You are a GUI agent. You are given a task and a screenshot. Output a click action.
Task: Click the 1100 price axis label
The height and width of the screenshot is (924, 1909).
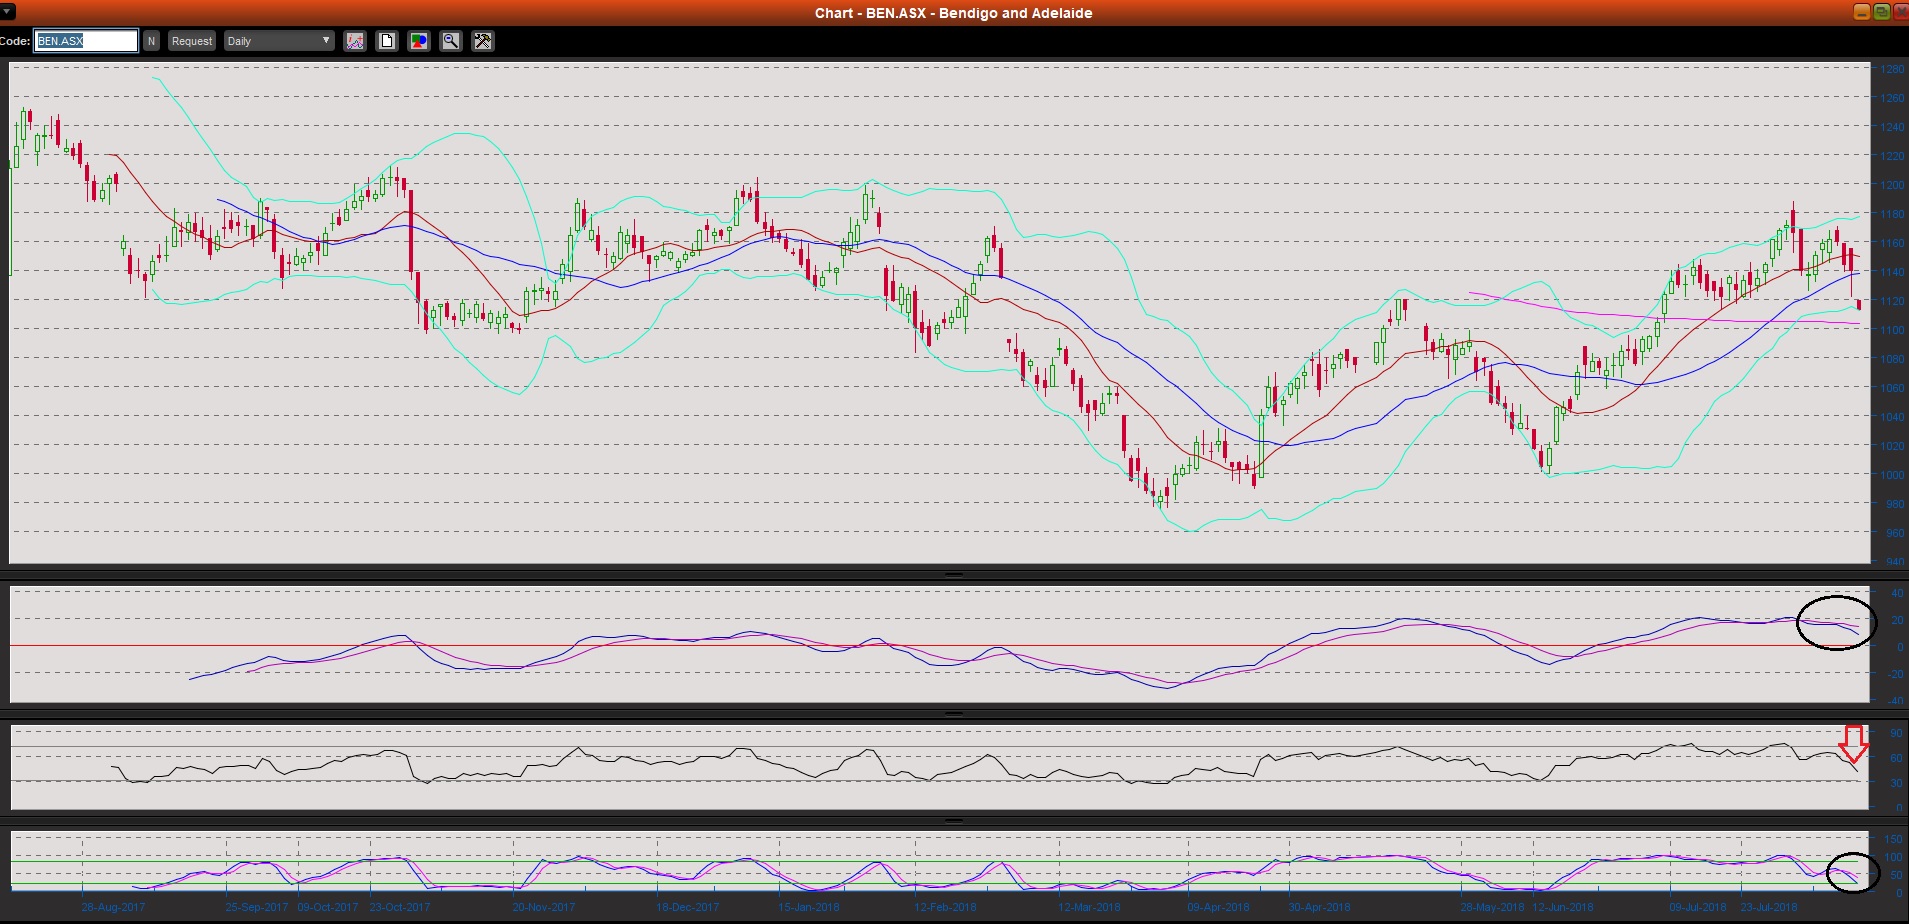1892,330
